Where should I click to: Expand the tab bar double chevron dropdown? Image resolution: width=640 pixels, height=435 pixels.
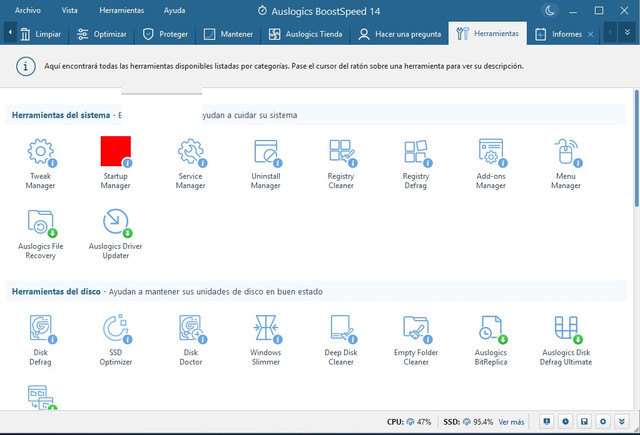[x=627, y=33]
